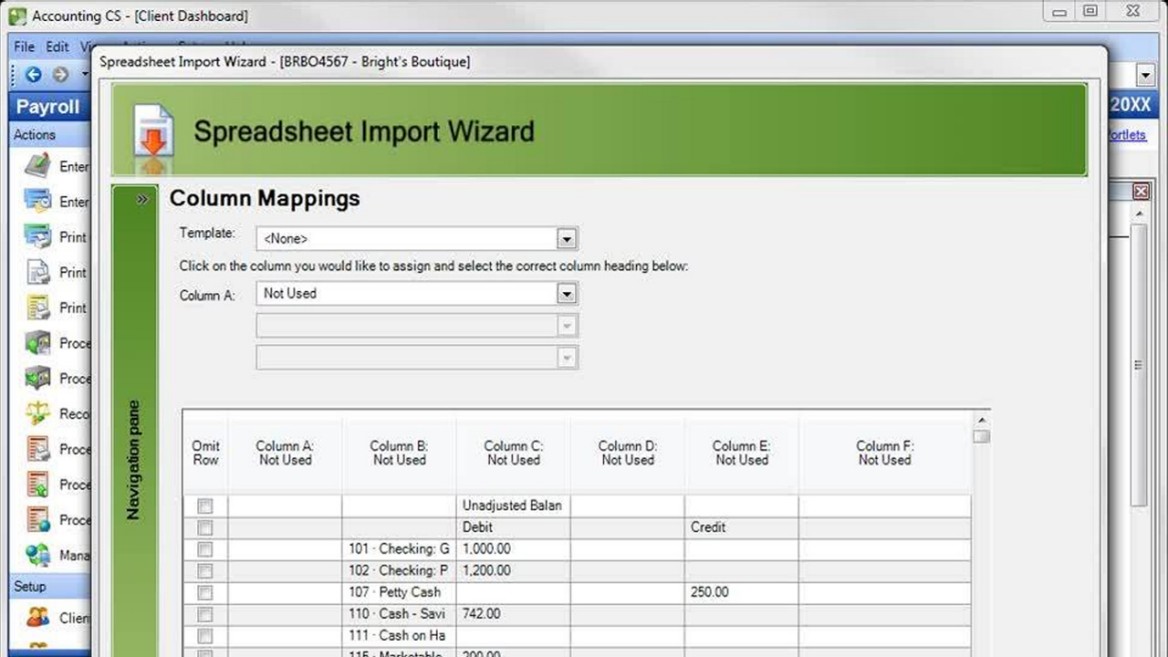The width and height of the screenshot is (1168, 657).
Task: Click the grid's vertical scrollbar up arrow
Action: point(981,420)
